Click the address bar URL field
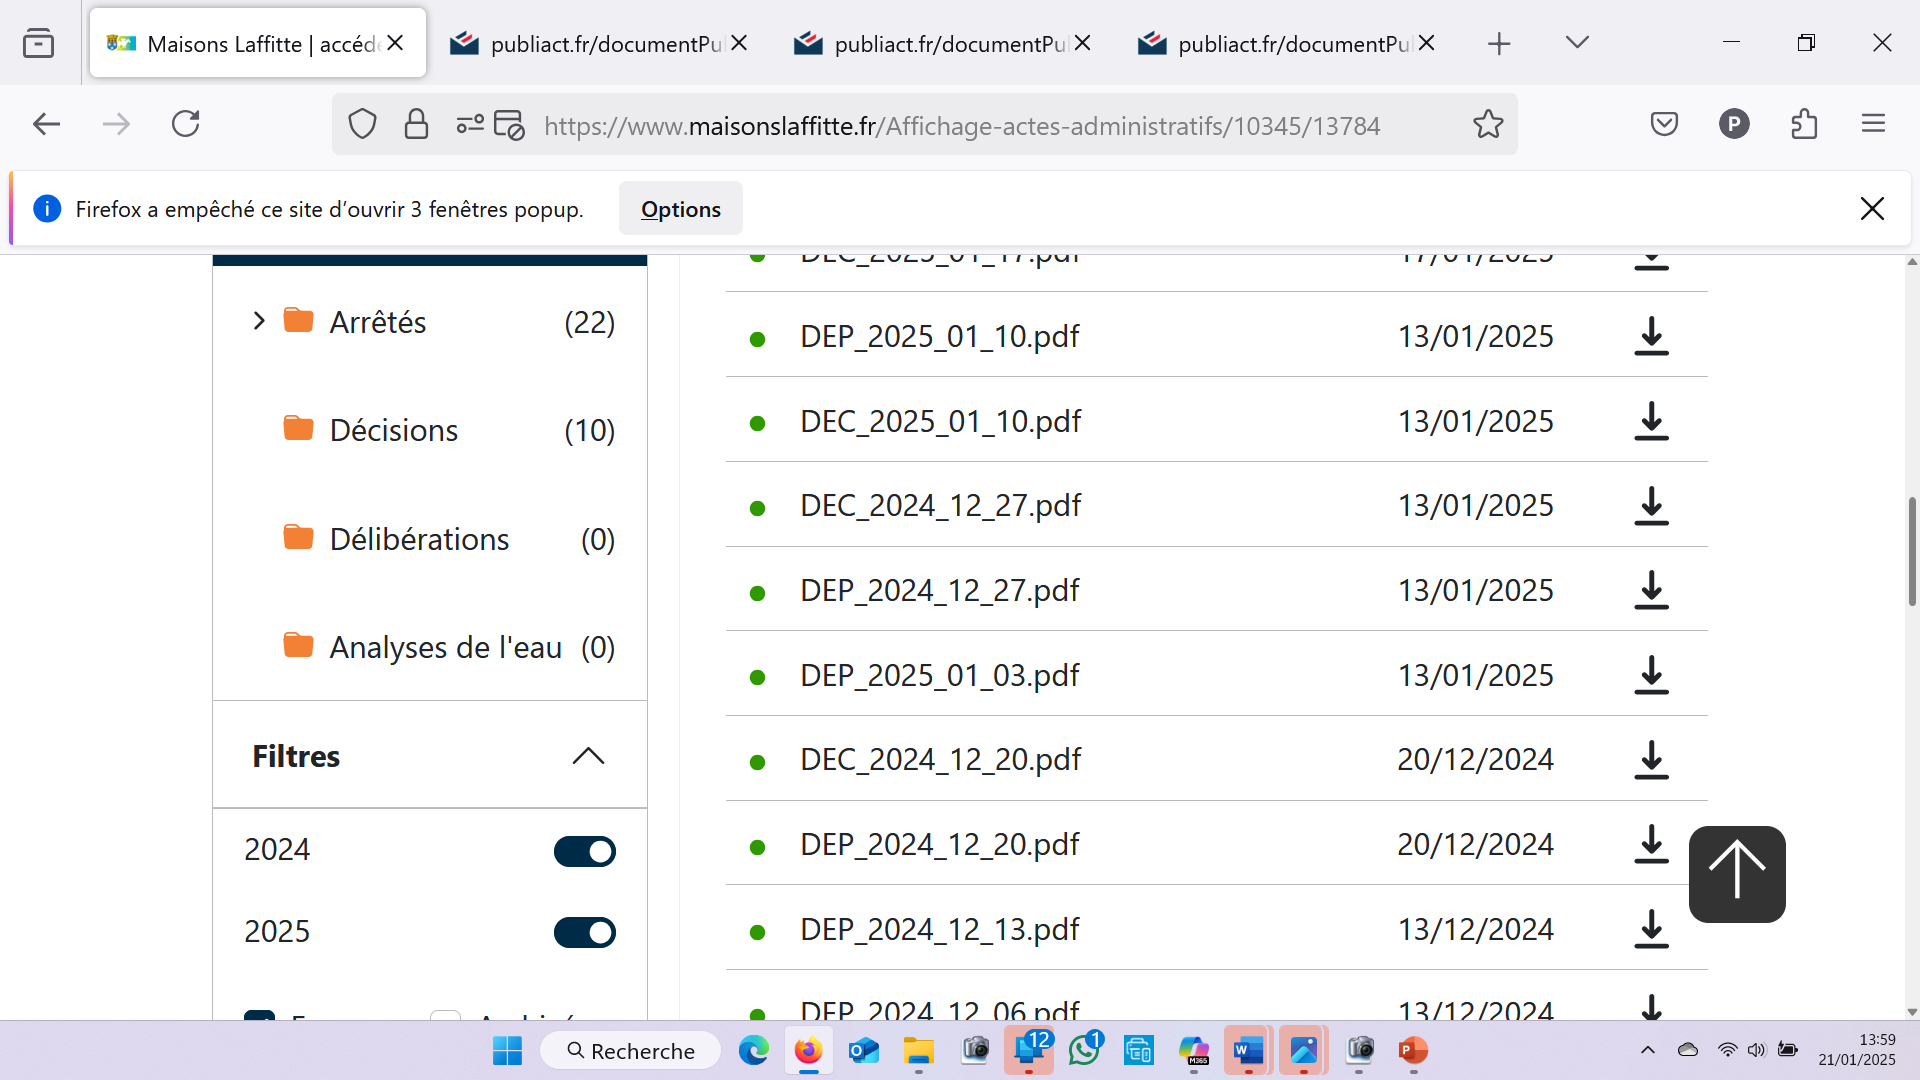The width and height of the screenshot is (1920, 1080). pyautogui.click(x=960, y=126)
